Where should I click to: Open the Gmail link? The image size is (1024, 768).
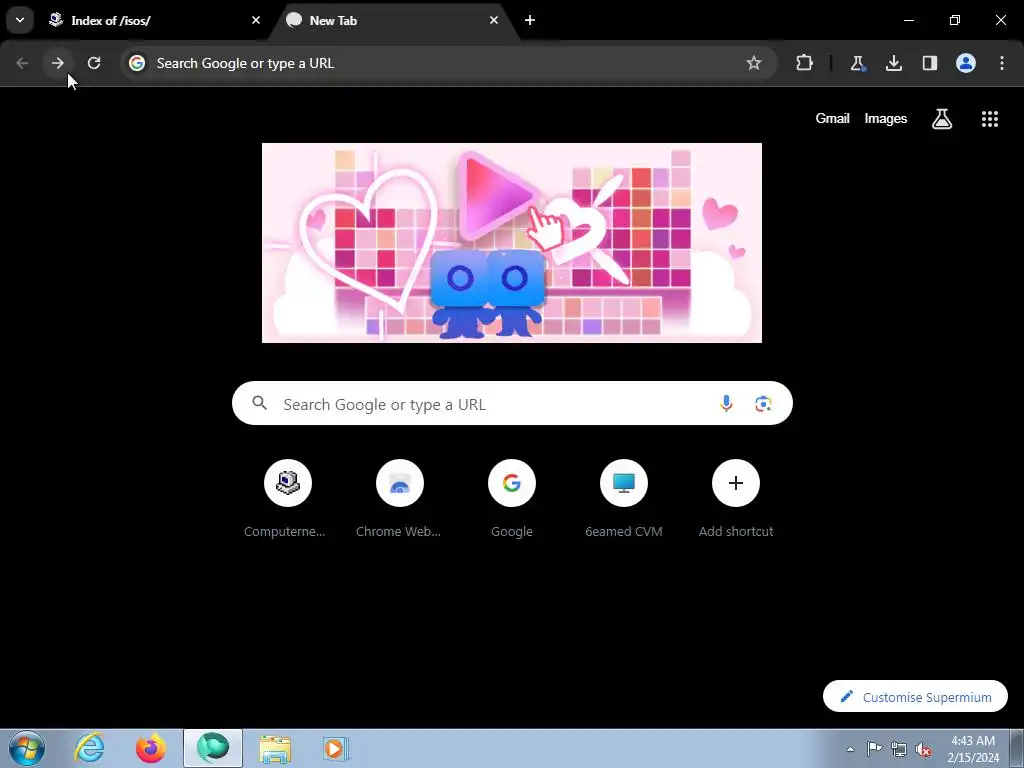tap(833, 119)
